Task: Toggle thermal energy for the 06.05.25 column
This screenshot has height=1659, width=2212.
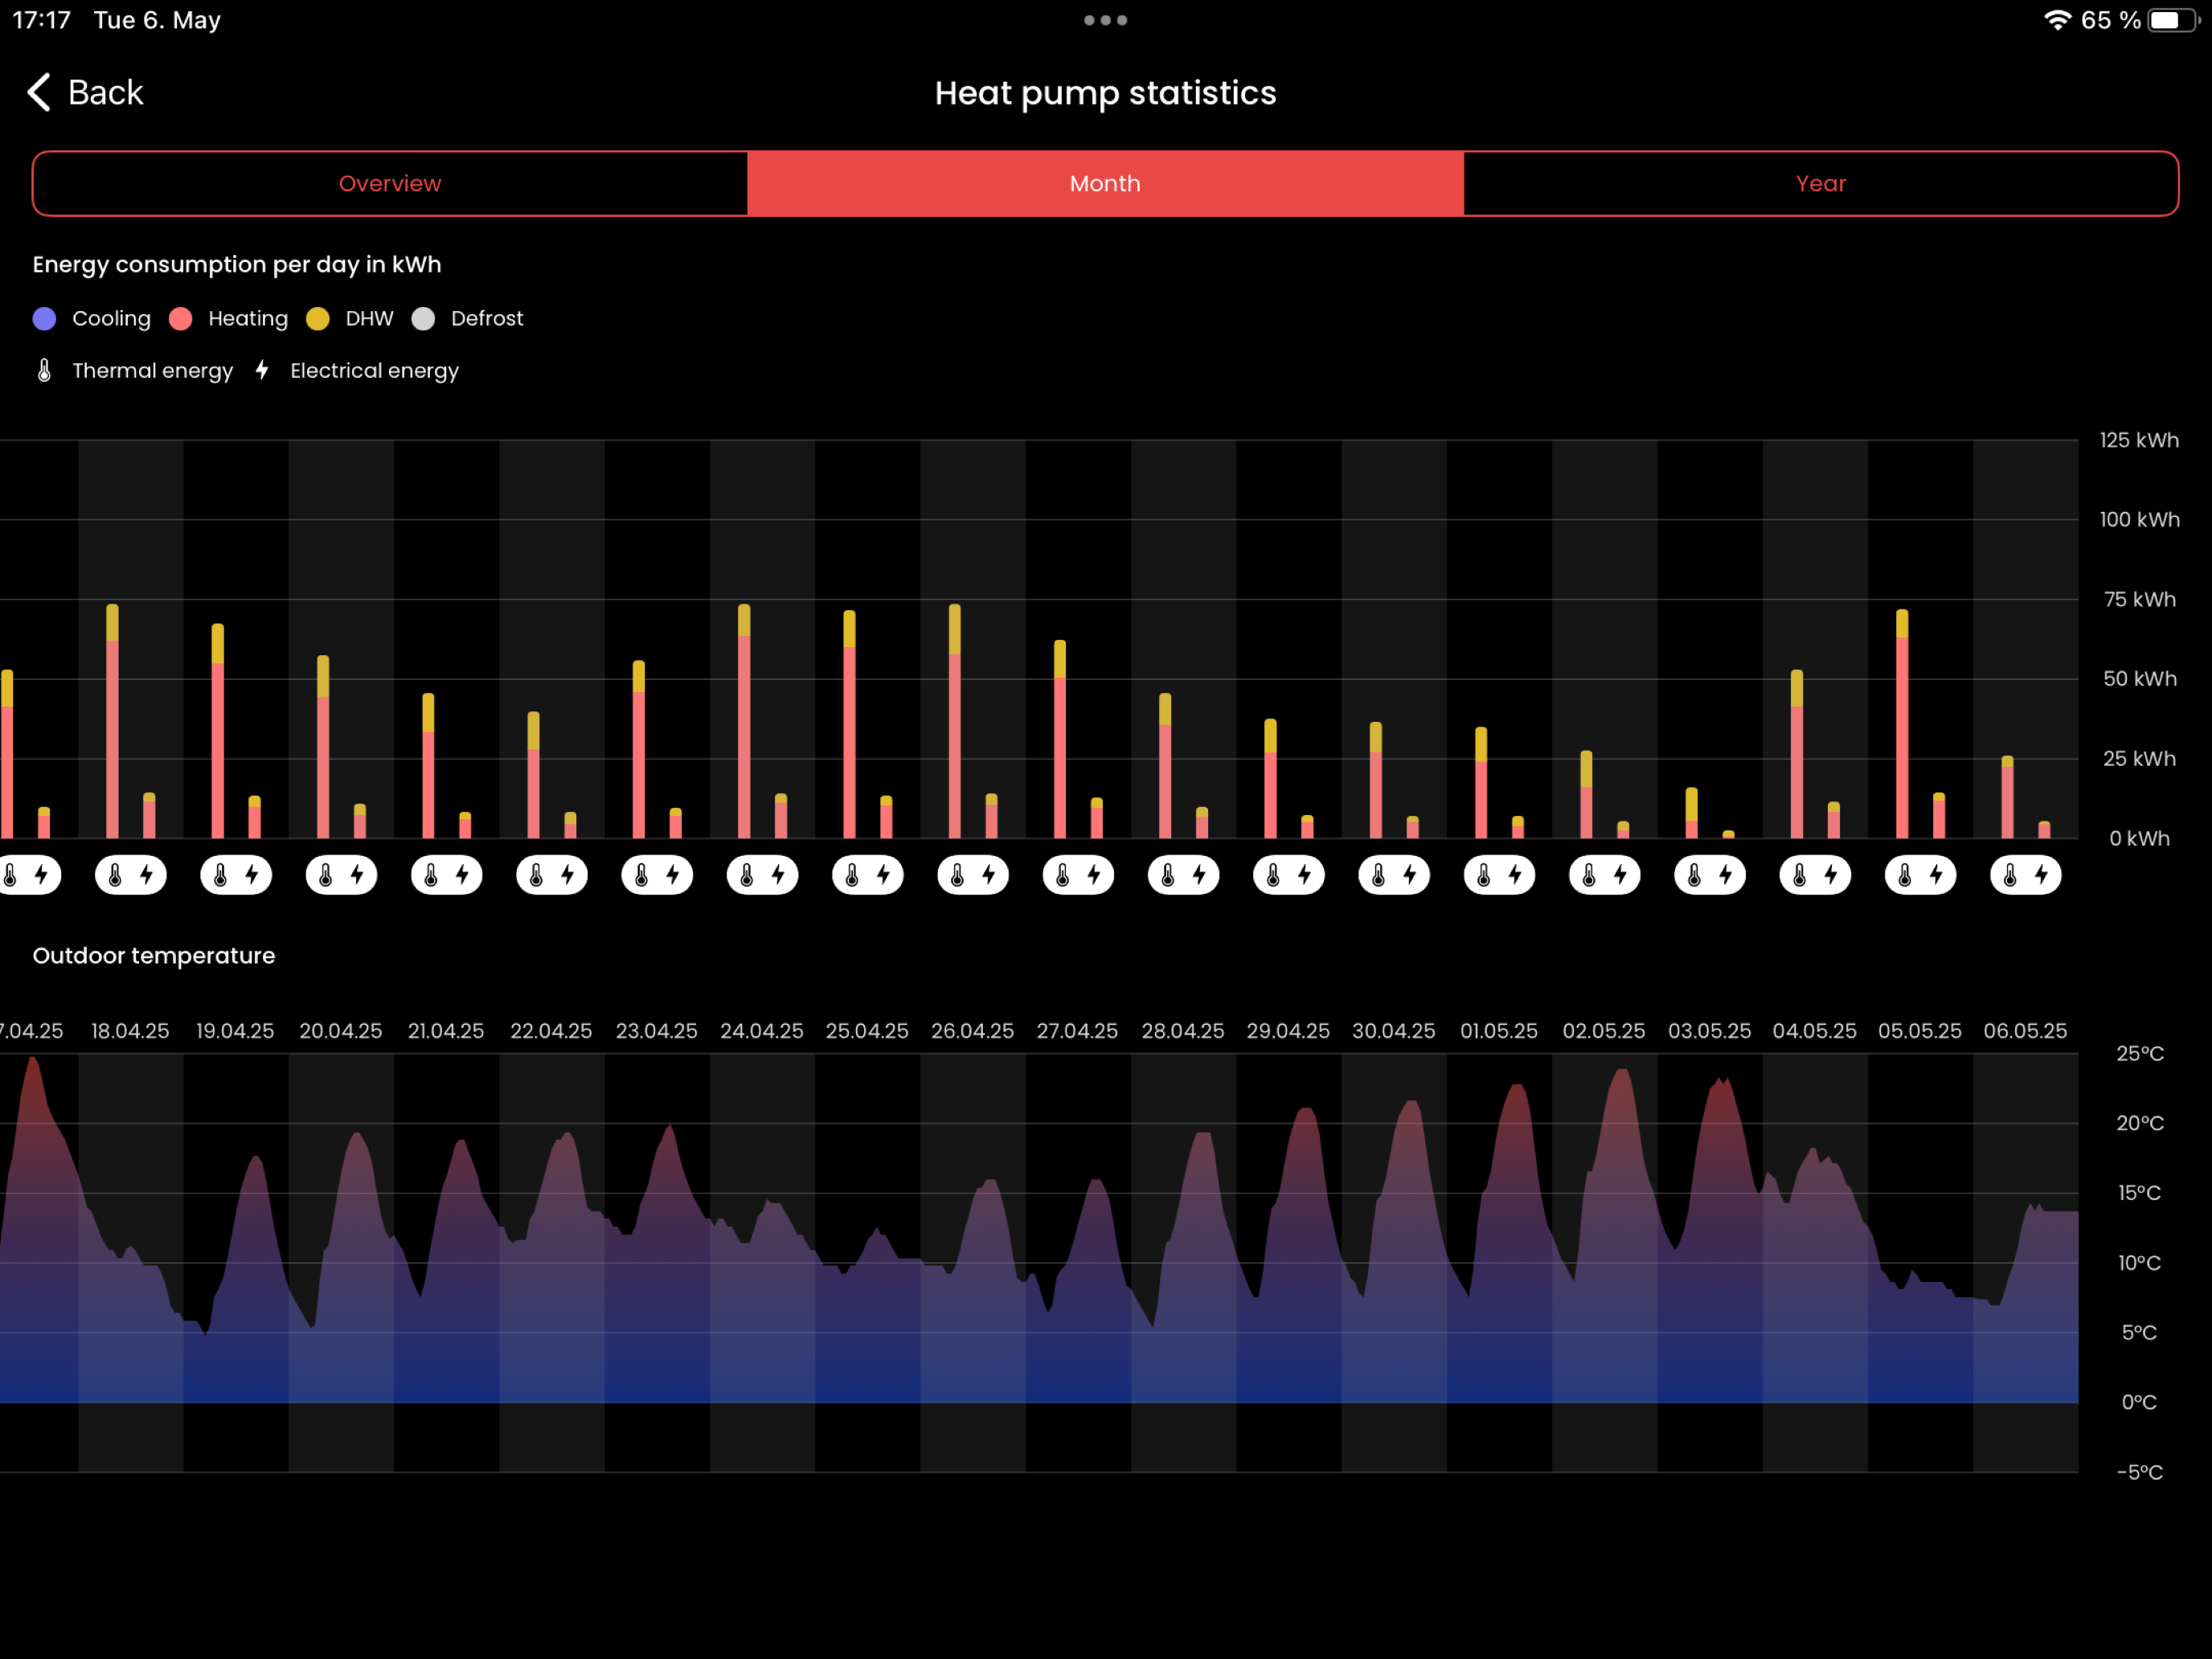Action: pyautogui.click(x=2010, y=876)
